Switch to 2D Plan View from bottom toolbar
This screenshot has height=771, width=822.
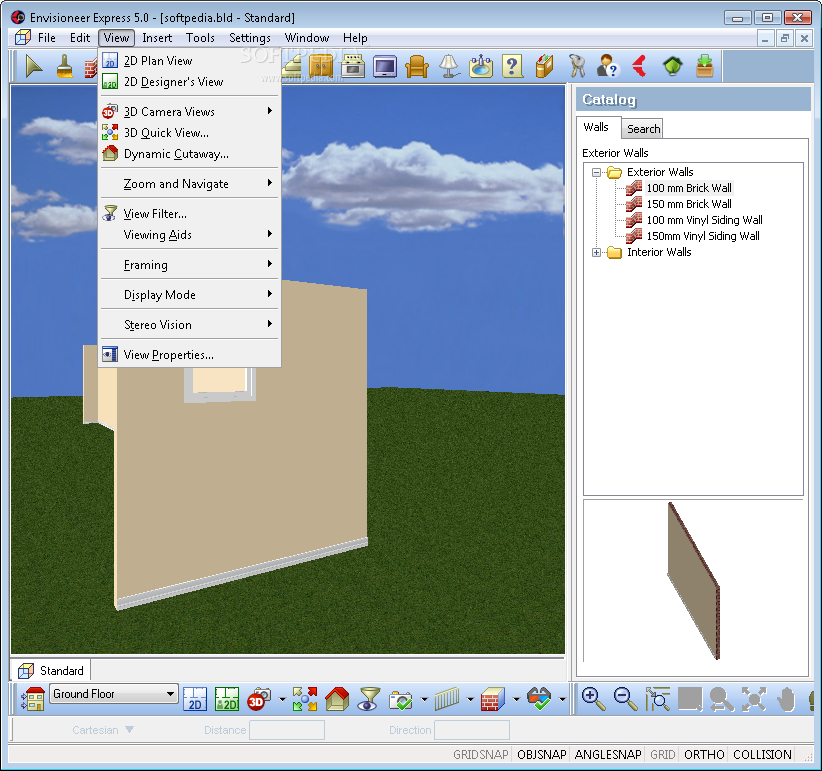point(195,699)
